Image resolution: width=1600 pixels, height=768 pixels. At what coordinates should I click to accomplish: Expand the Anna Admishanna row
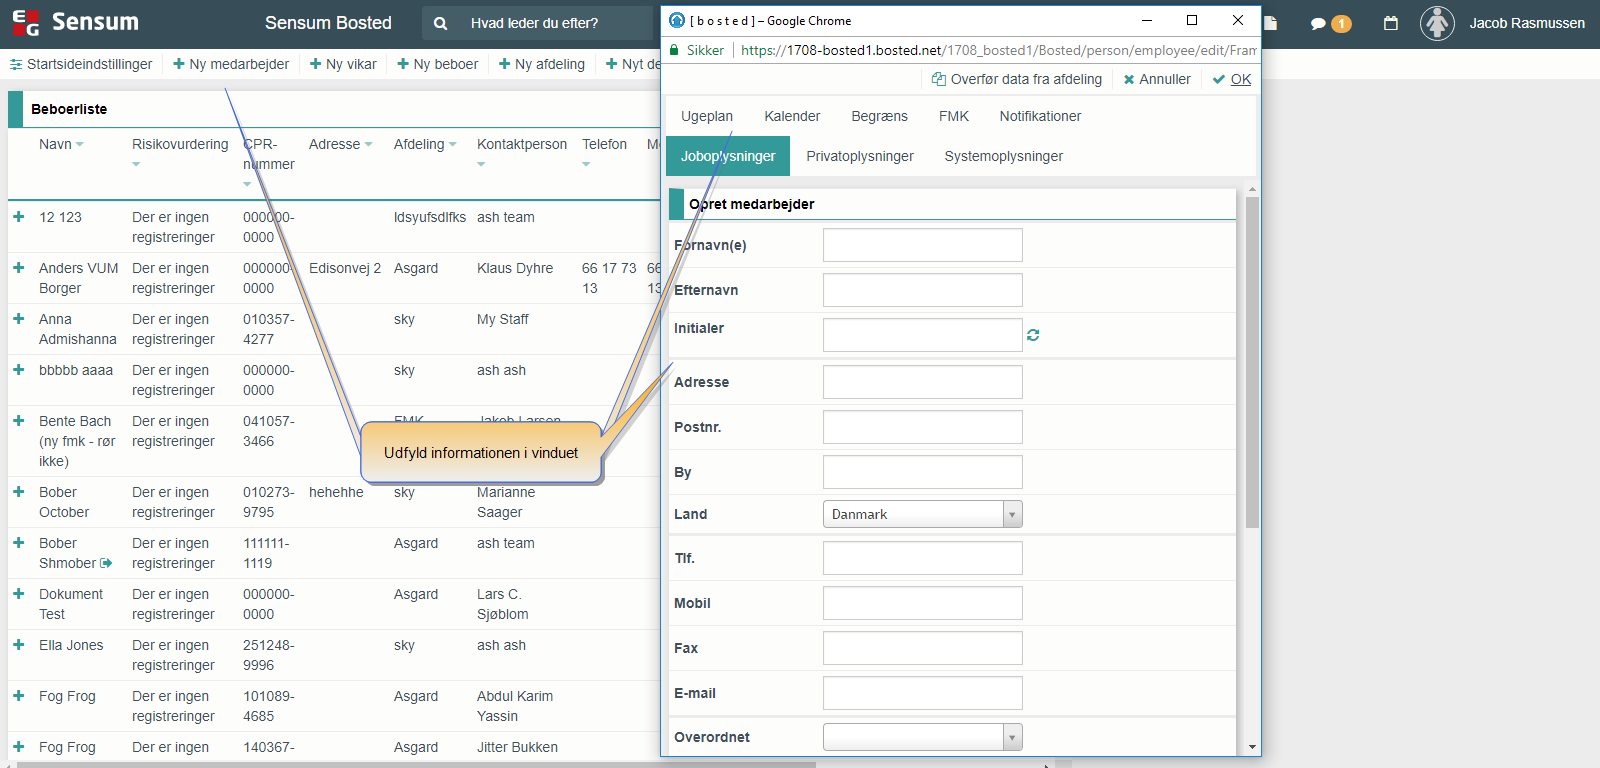coord(18,318)
